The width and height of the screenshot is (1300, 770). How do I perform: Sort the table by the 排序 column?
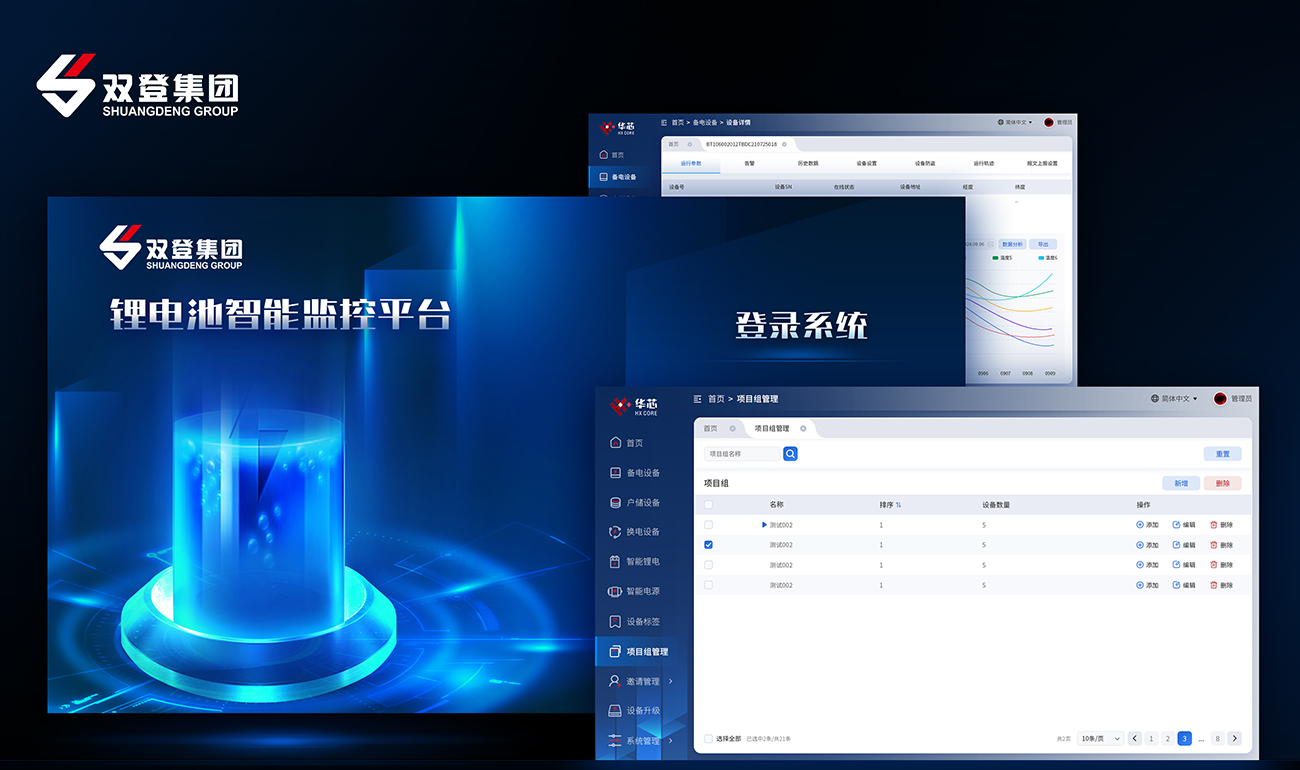[x=898, y=505]
